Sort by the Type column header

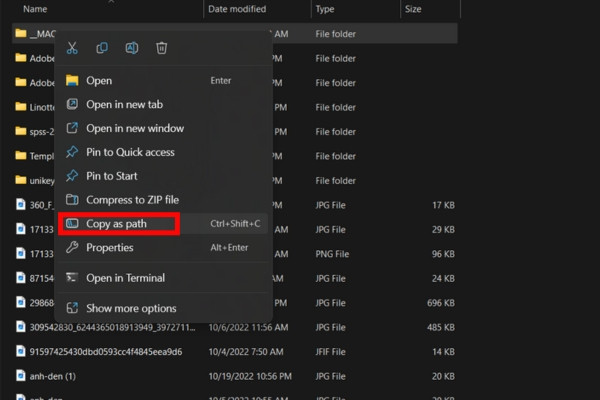325,9
